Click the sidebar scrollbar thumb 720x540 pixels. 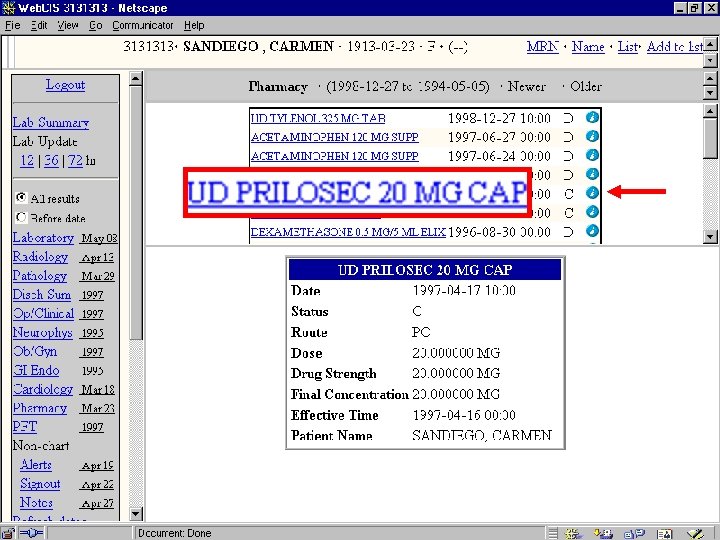tap(135, 213)
